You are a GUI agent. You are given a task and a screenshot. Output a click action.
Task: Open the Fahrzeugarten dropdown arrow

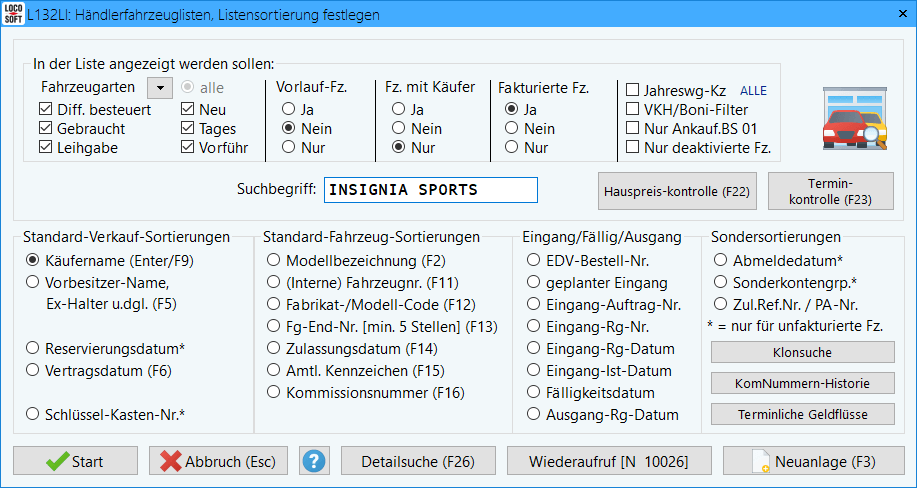pyautogui.click(x=160, y=88)
